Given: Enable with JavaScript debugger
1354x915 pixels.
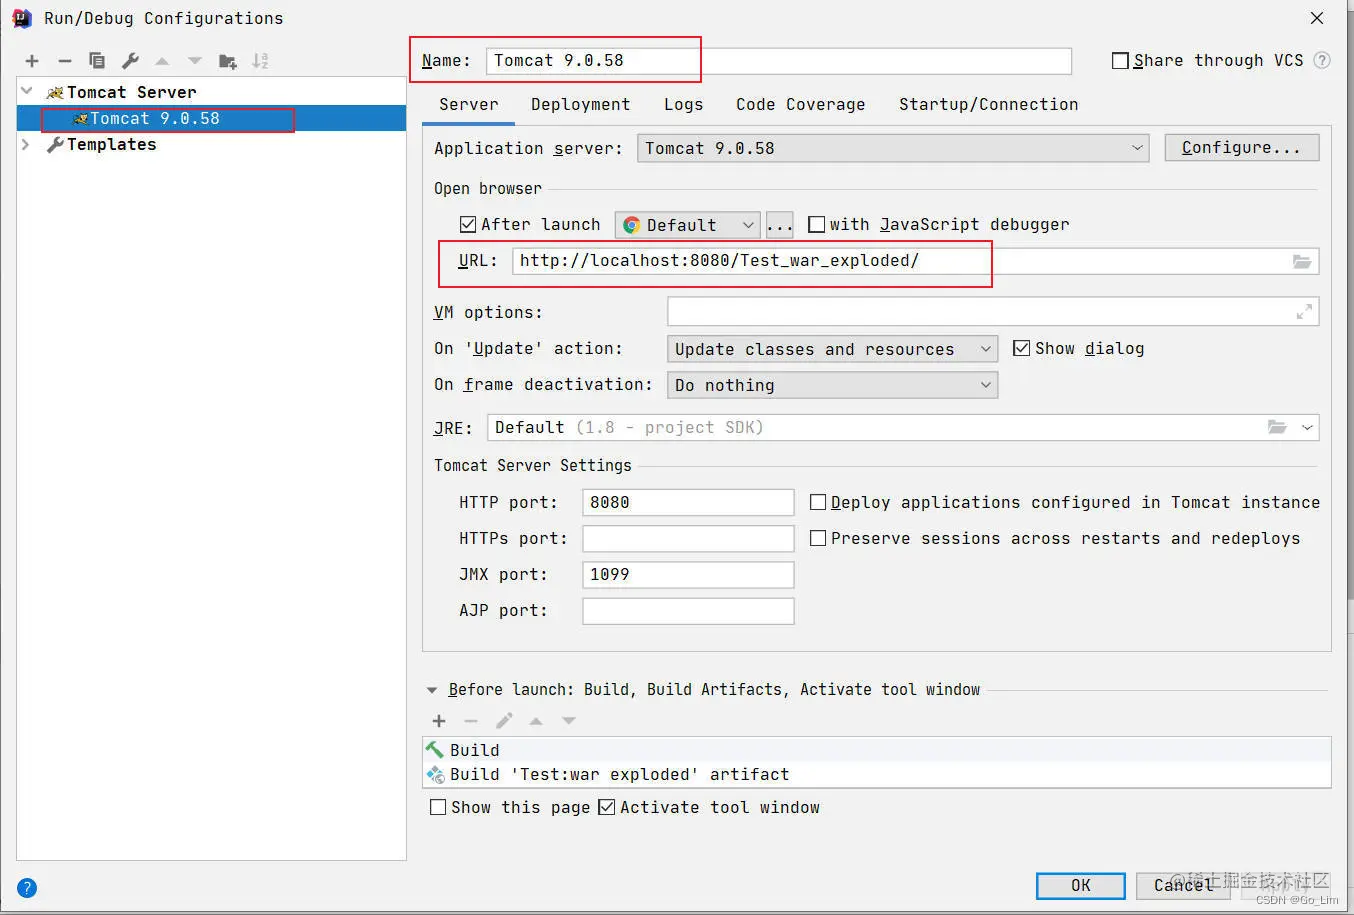Looking at the screenshot, I should [x=816, y=224].
